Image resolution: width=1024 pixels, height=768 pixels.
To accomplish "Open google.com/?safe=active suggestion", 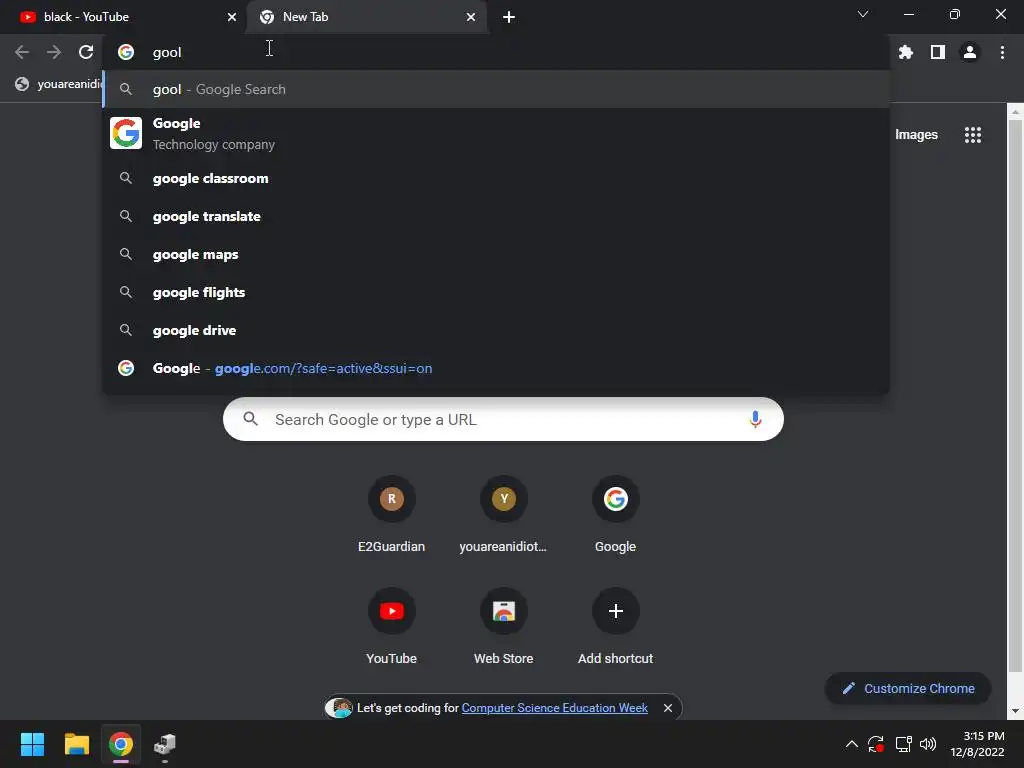I will (496, 368).
